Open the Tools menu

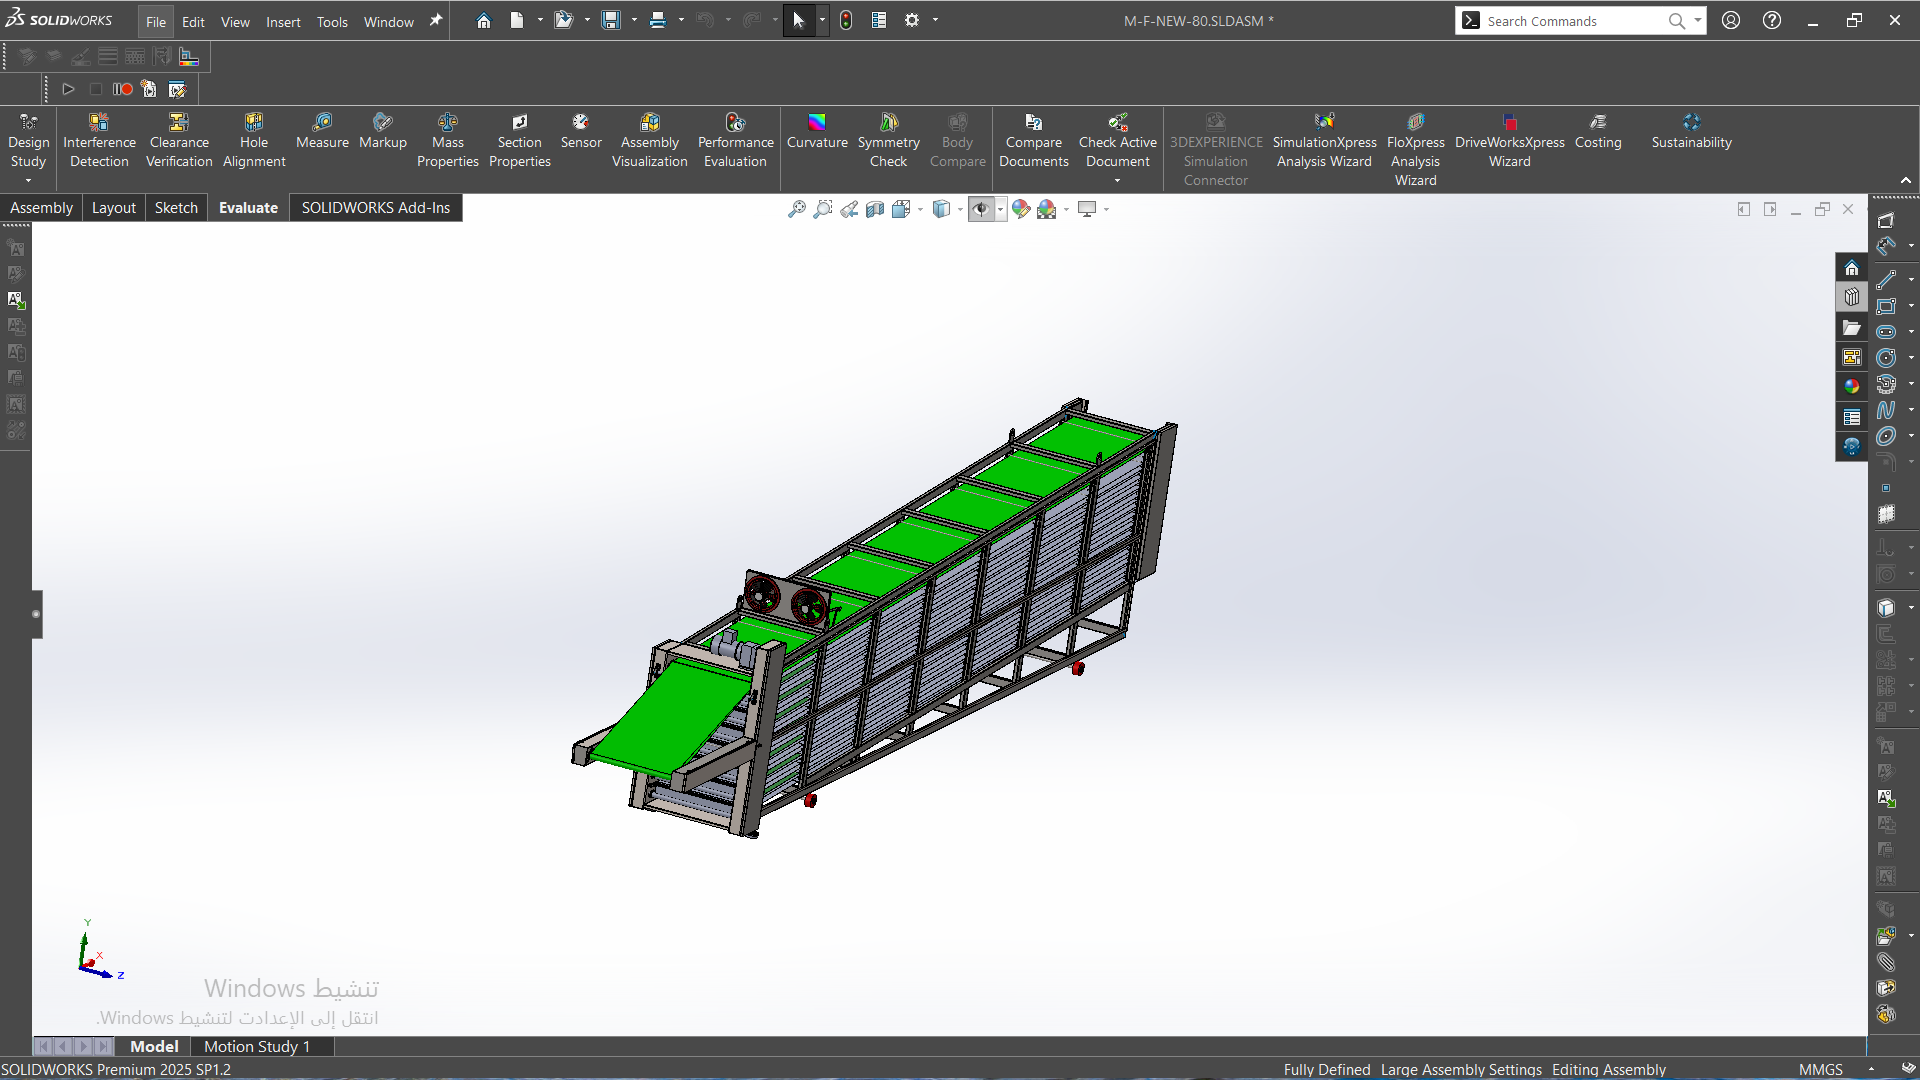(x=332, y=21)
